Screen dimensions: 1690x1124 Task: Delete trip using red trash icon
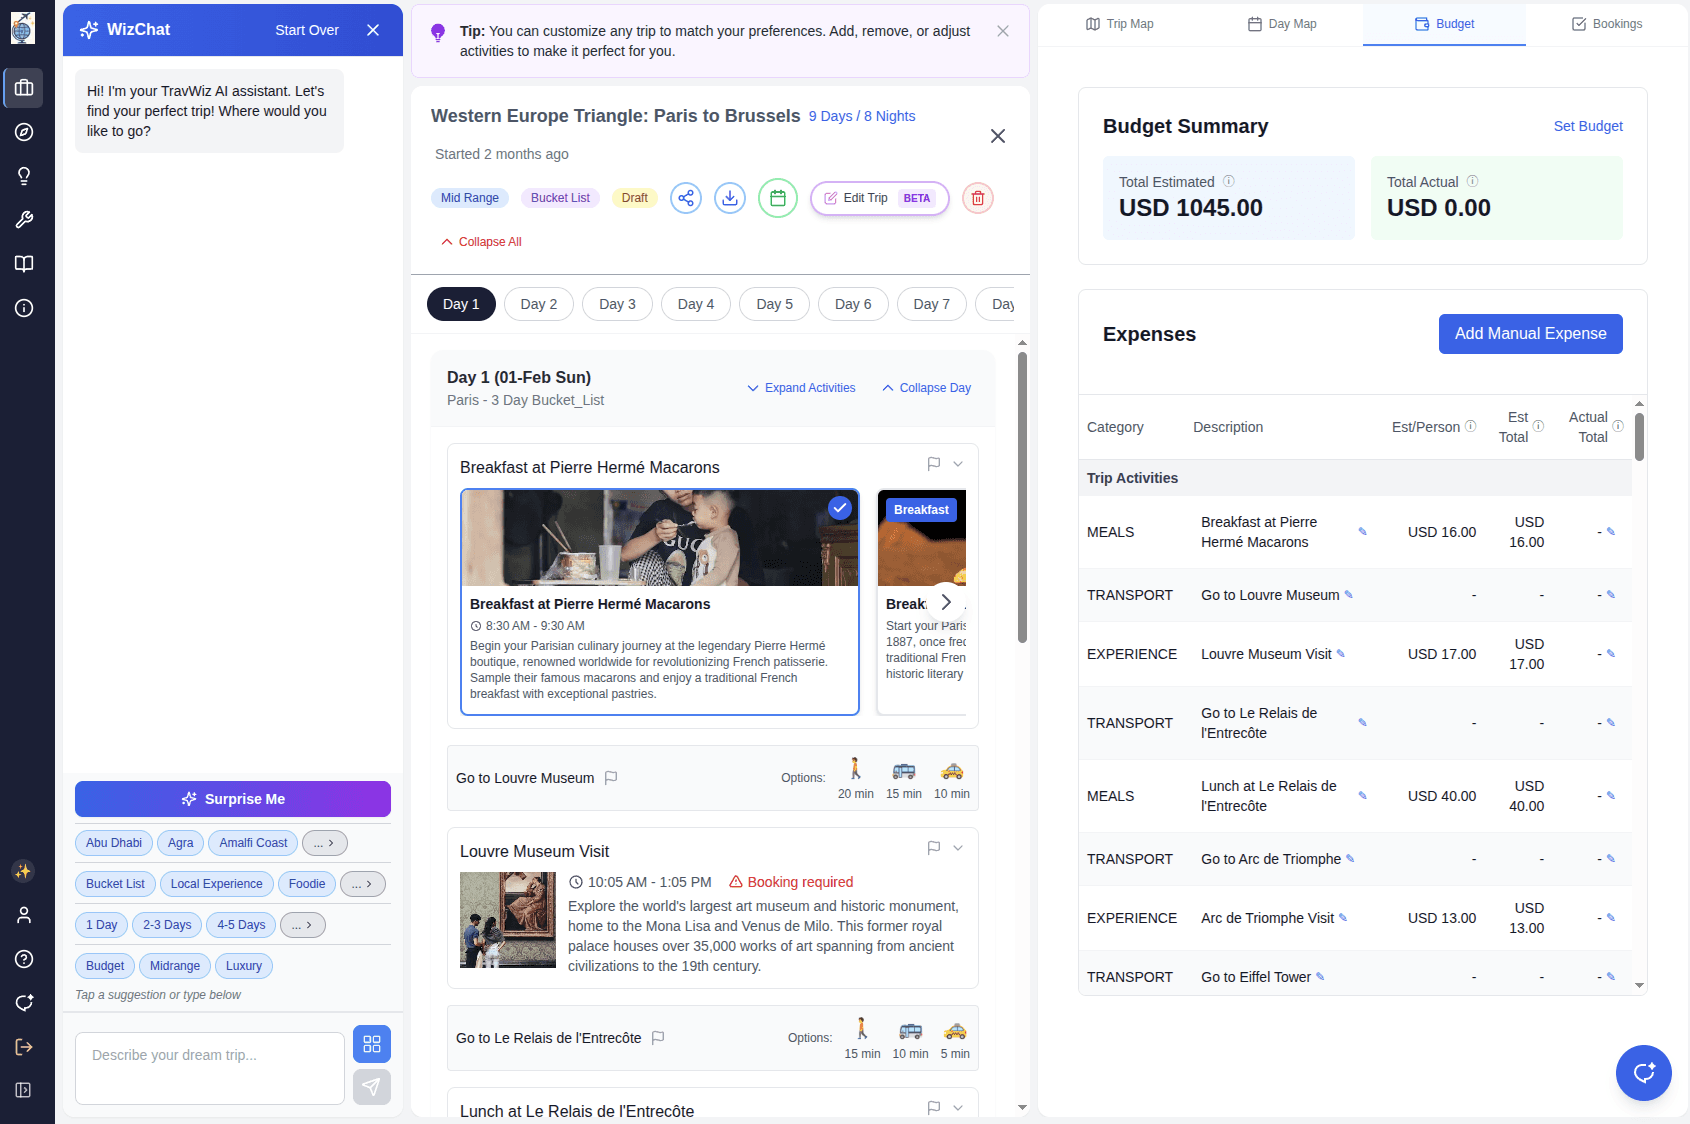coord(977,198)
